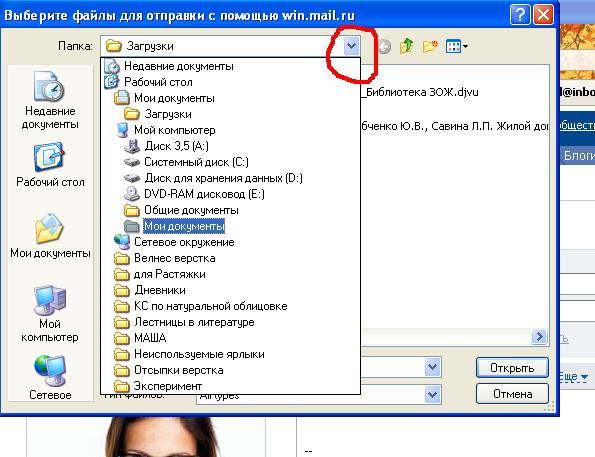The image size is (595, 457).
Task: Open the Views menu icon
Action: coord(456,47)
